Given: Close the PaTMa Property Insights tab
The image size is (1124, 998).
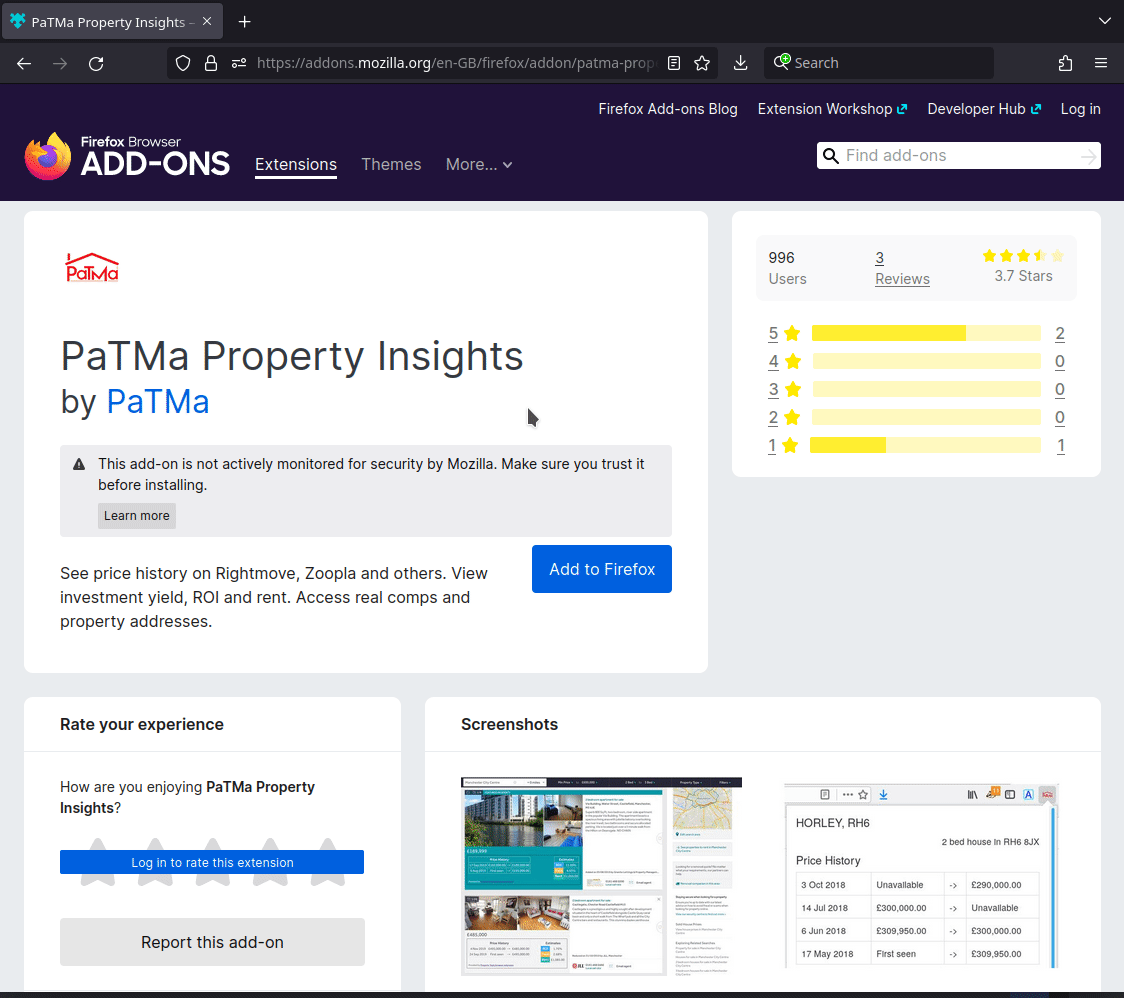Looking at the screenshot, I should pos(207,22).
